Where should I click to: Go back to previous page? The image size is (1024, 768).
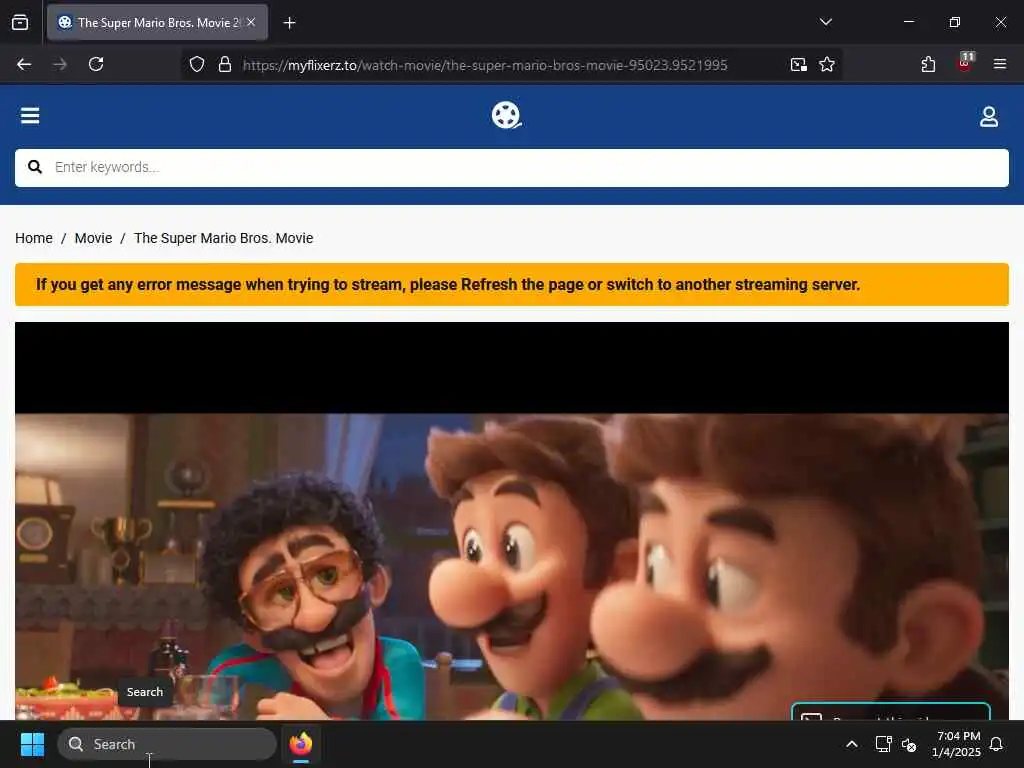[x=24, y=64]
